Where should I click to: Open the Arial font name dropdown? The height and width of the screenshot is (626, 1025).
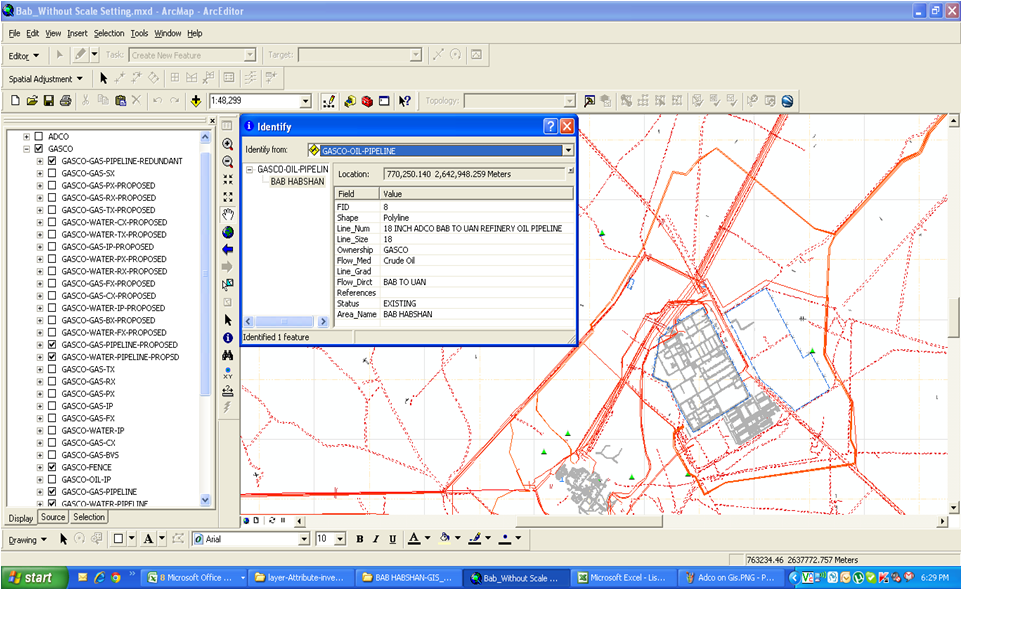point(304,539)
